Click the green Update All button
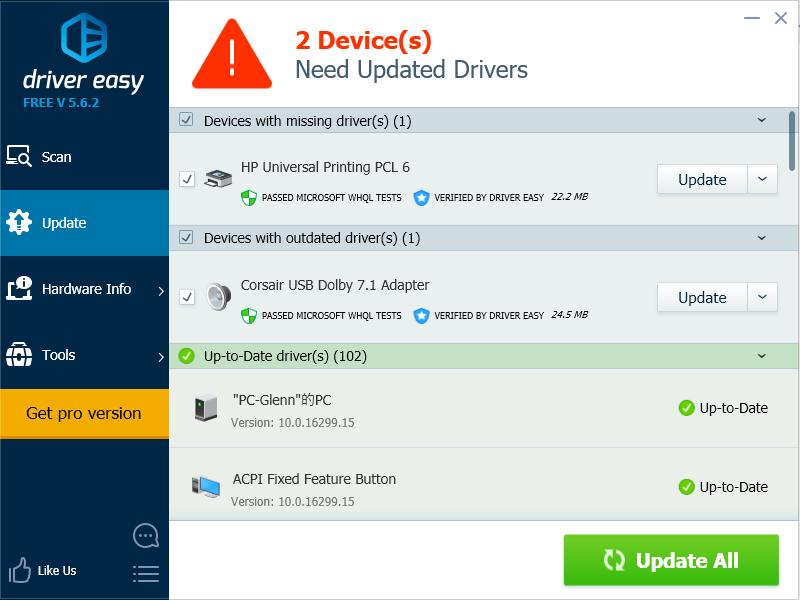Screen dimensions: 800x600 [671, 560]
